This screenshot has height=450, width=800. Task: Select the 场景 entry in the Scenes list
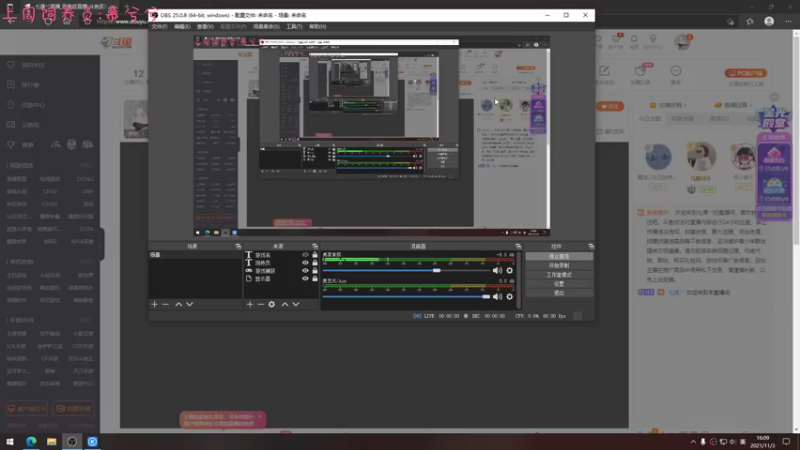(x=195, y=255)
